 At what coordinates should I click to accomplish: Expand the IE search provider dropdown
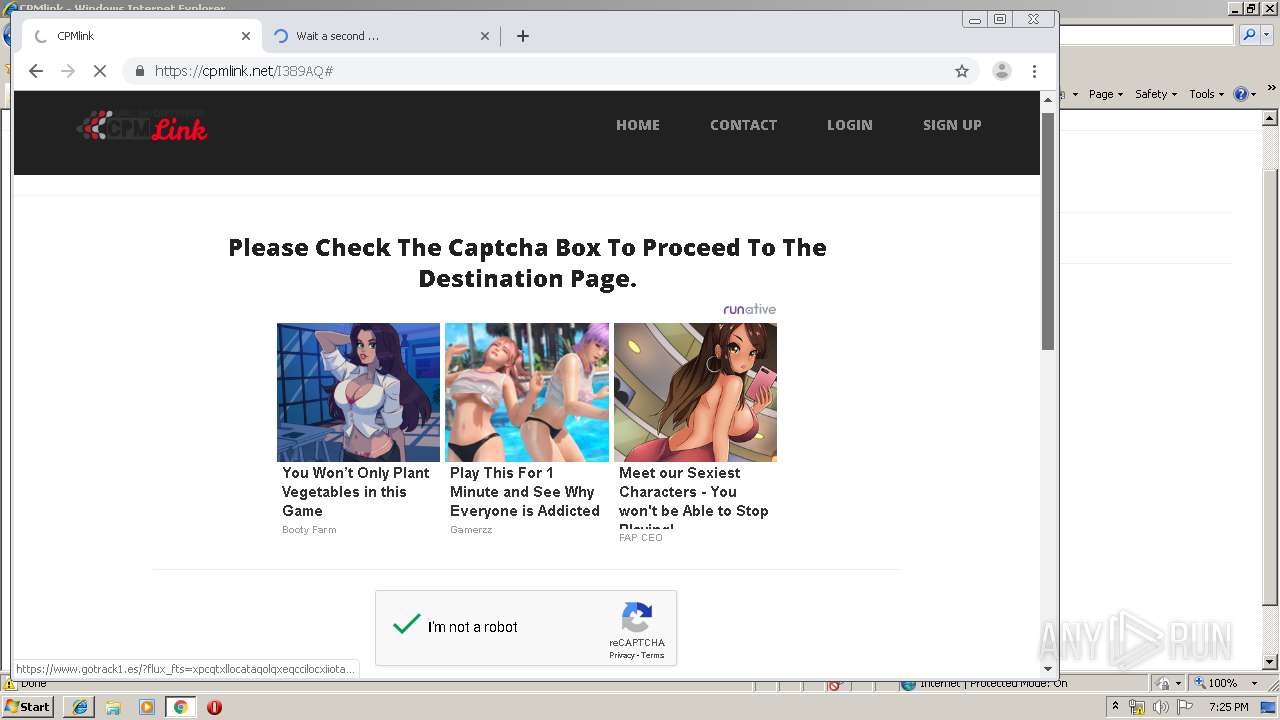[1267, 35]
